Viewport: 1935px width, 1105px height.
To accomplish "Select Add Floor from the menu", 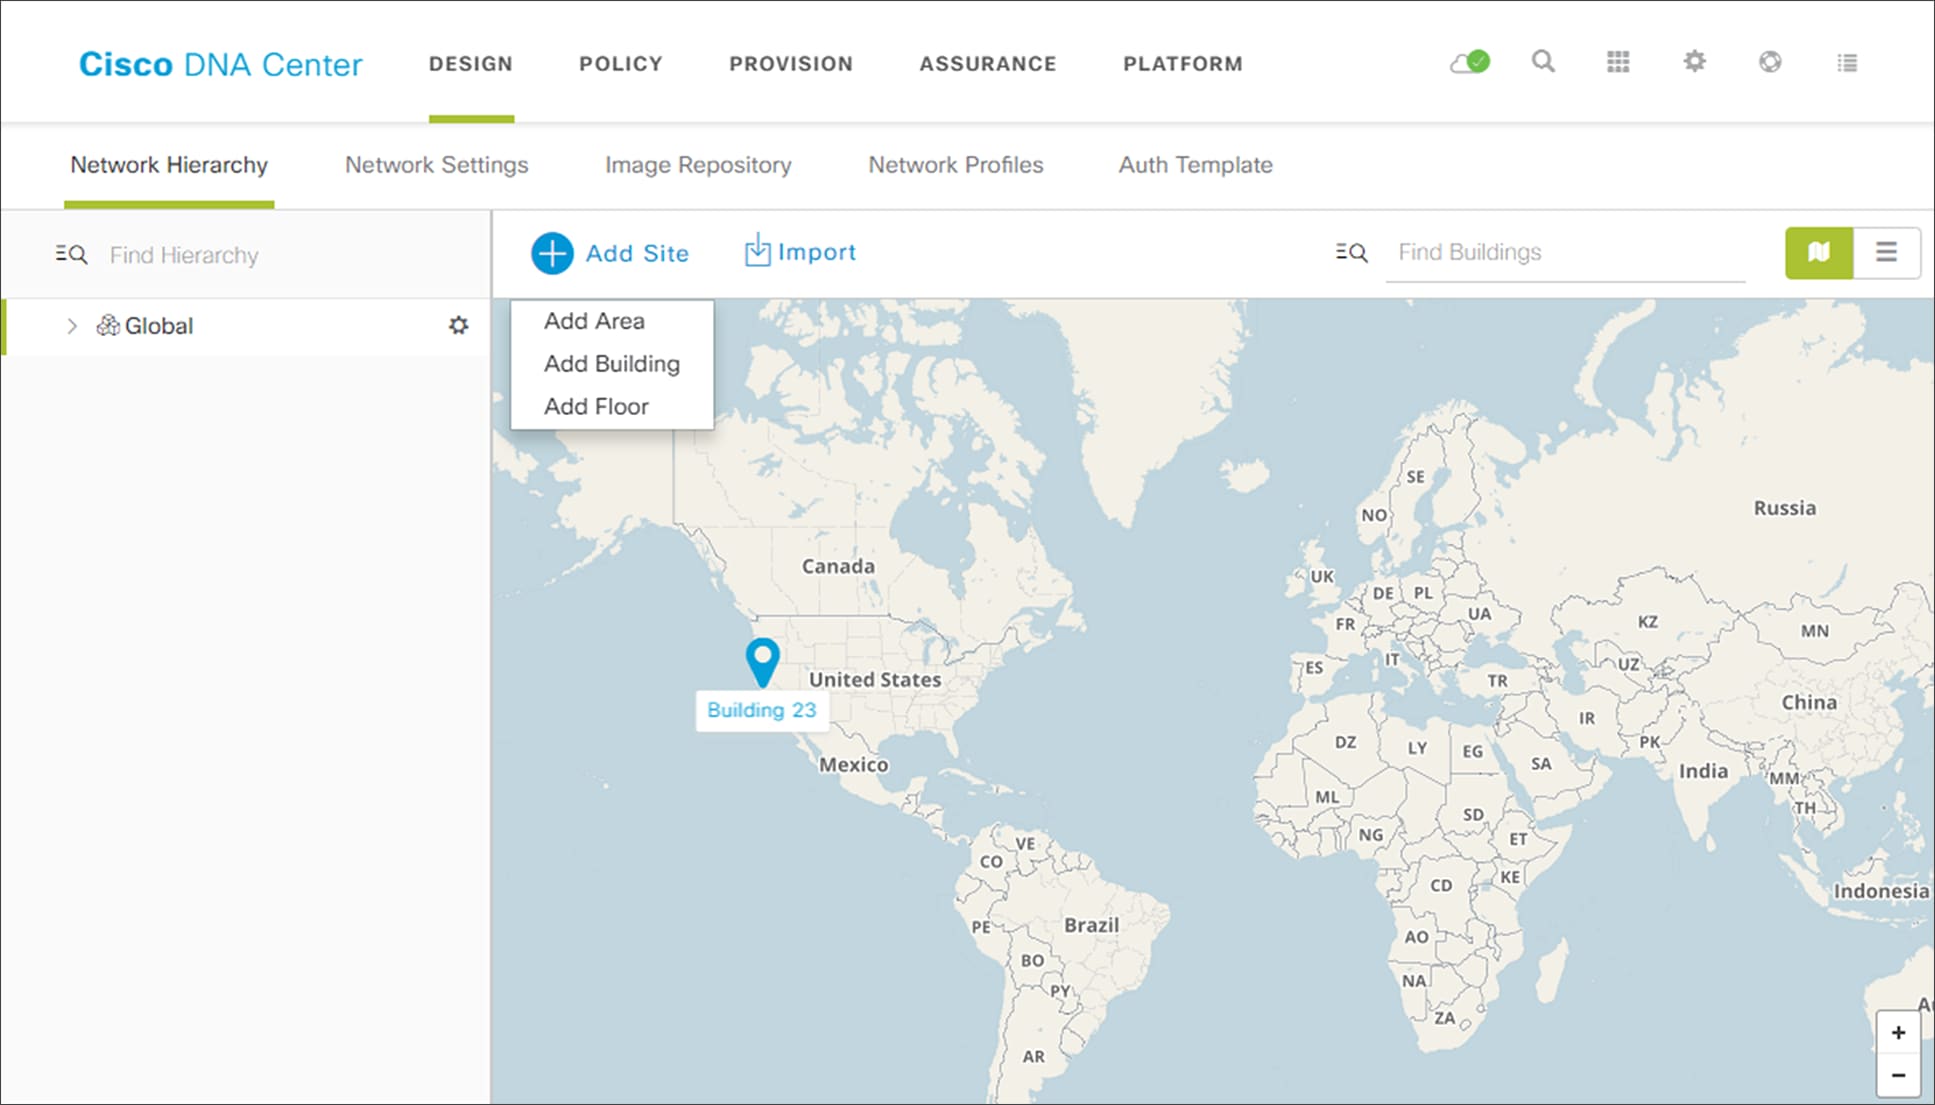I will coord(596,406).
